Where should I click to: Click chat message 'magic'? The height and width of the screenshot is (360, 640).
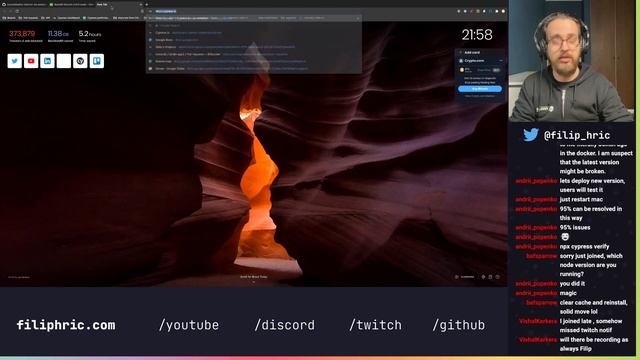click(x=568, y=293)
